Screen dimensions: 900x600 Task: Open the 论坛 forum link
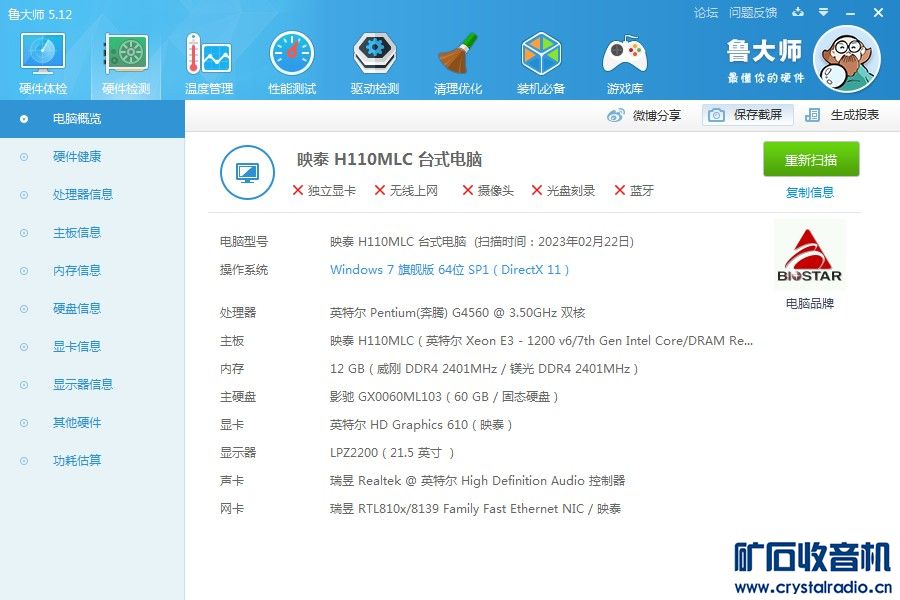706,13
